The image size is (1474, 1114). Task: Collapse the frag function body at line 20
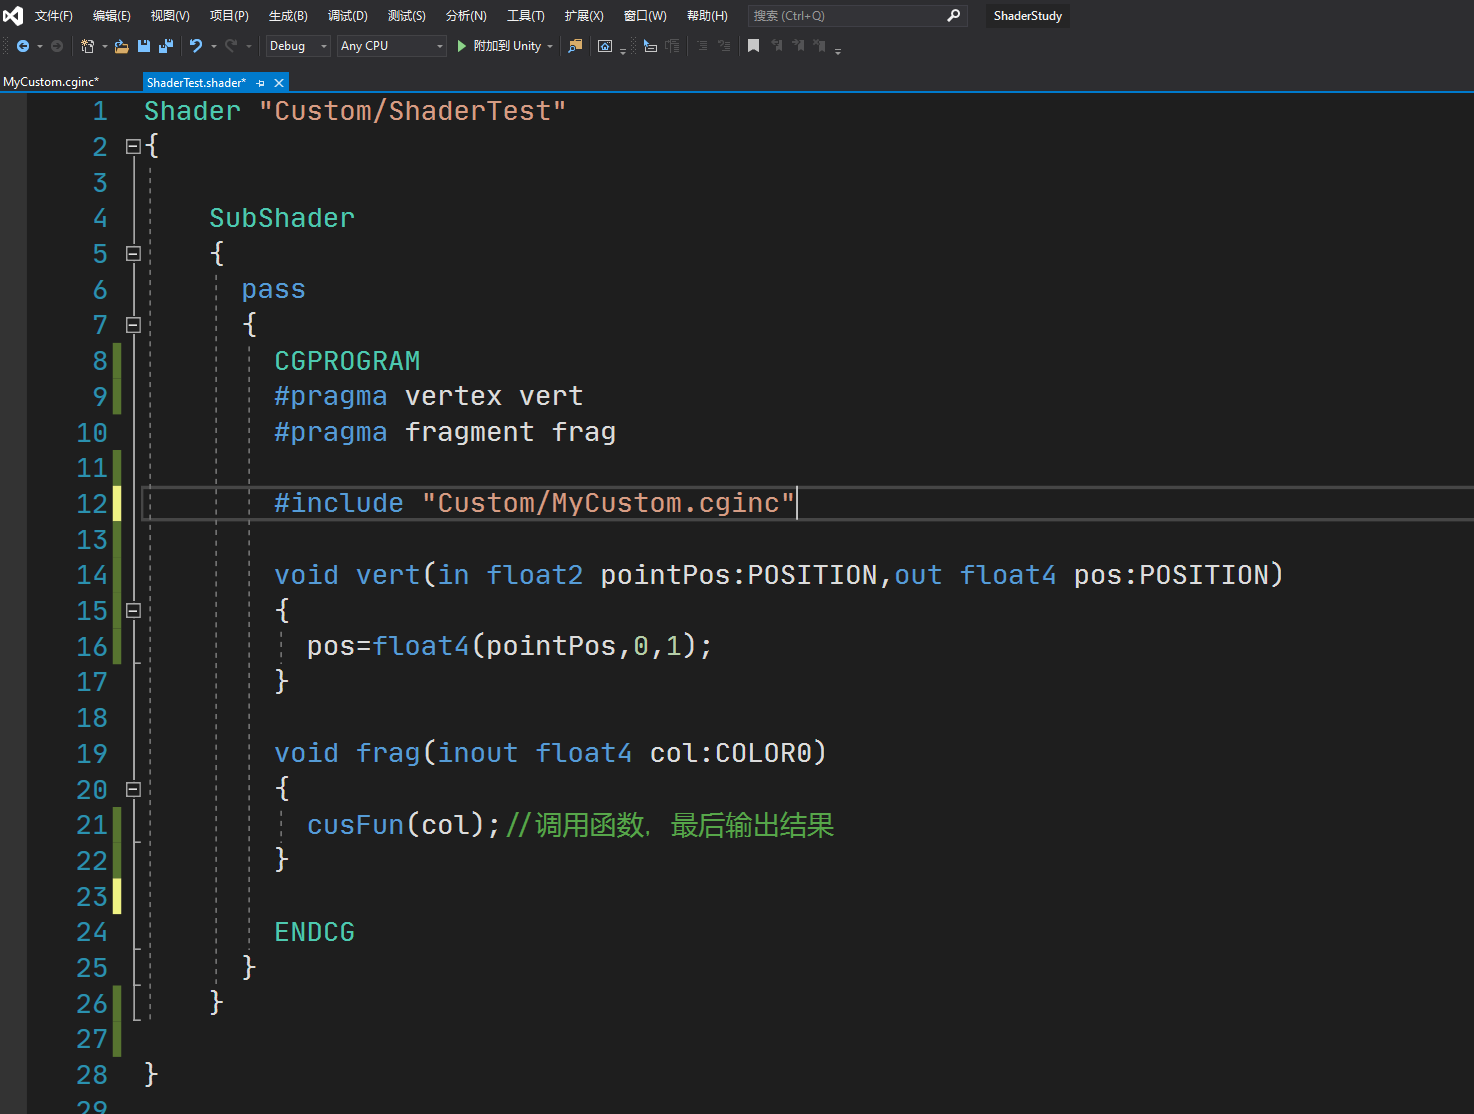point(133,789)
